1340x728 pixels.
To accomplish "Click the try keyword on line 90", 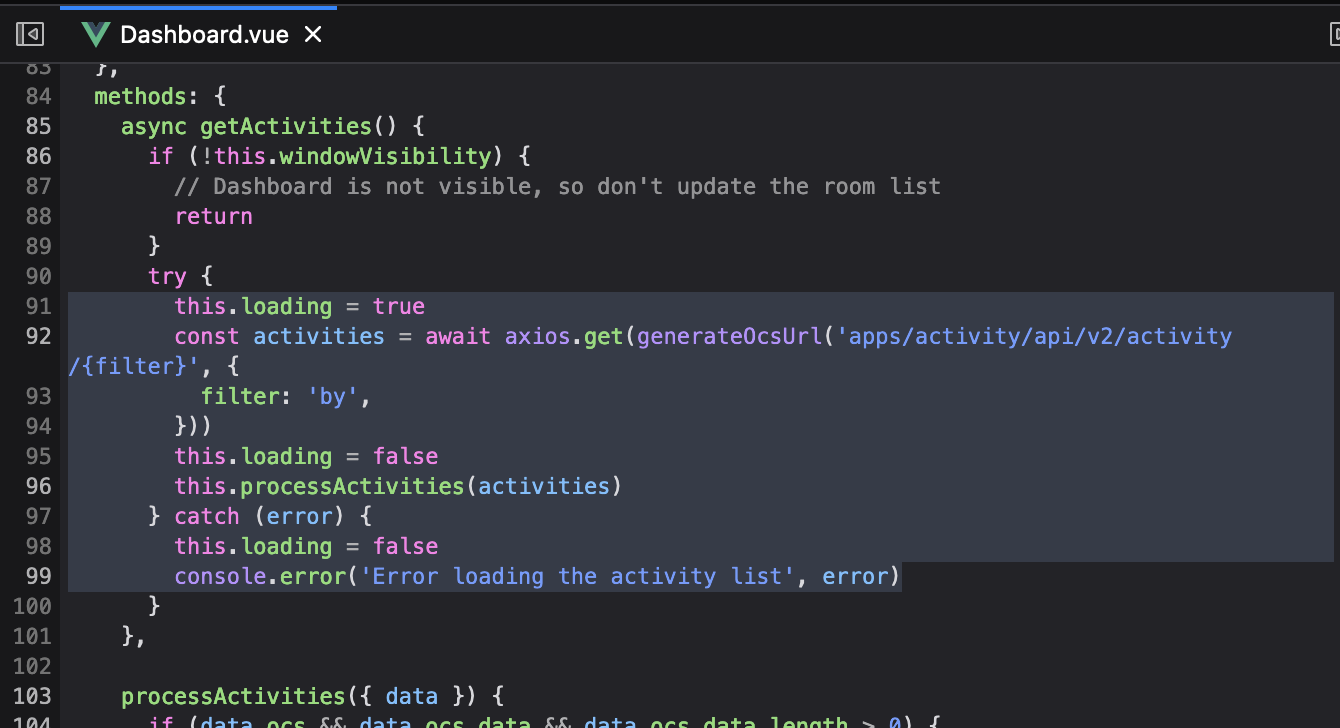I will pyautogui.click(x=167, y=276).
